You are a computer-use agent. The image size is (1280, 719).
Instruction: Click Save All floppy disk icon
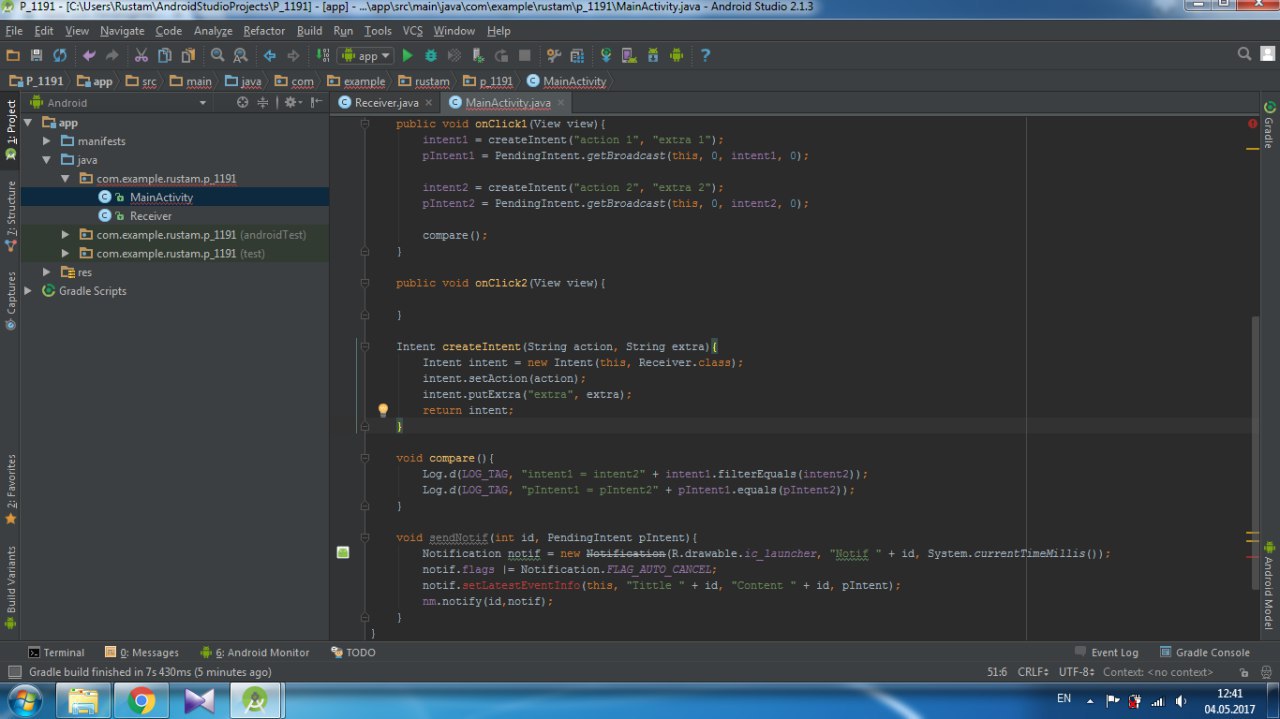[37, 56]
